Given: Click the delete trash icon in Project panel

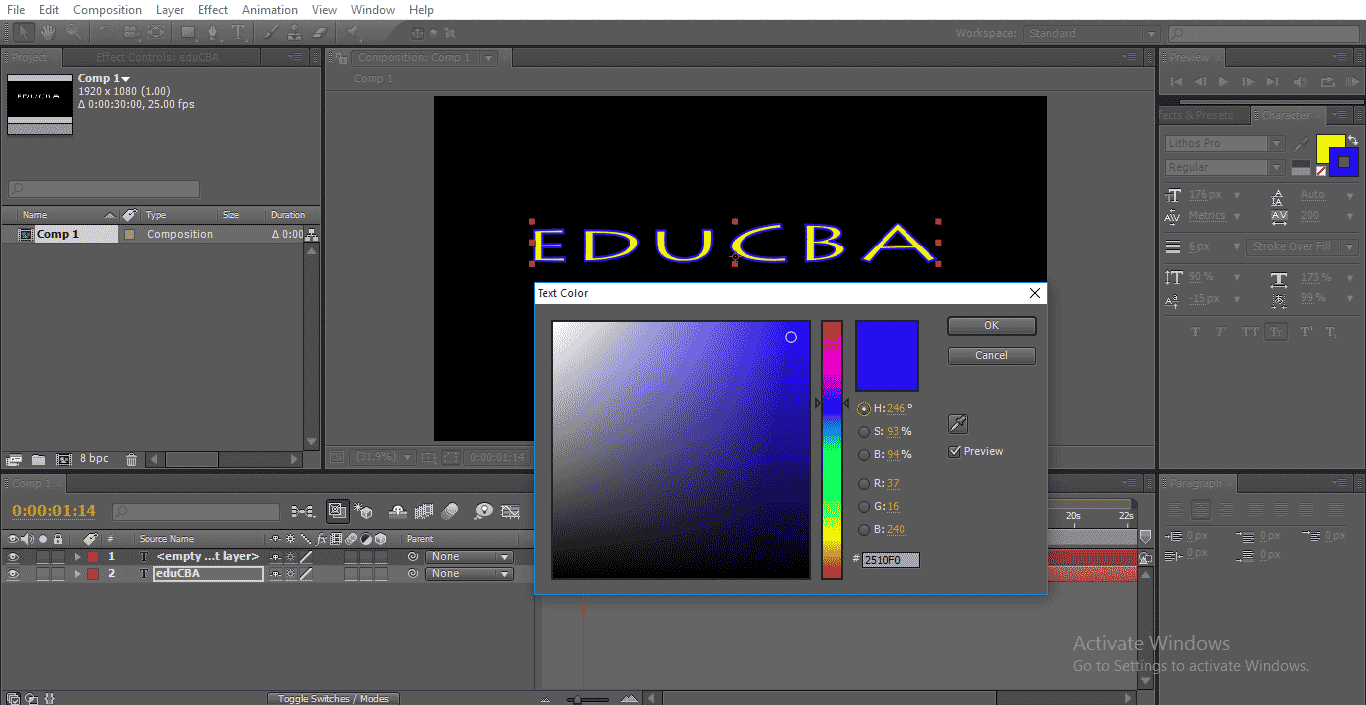Looking at the screenshot, I should point(131,459).
